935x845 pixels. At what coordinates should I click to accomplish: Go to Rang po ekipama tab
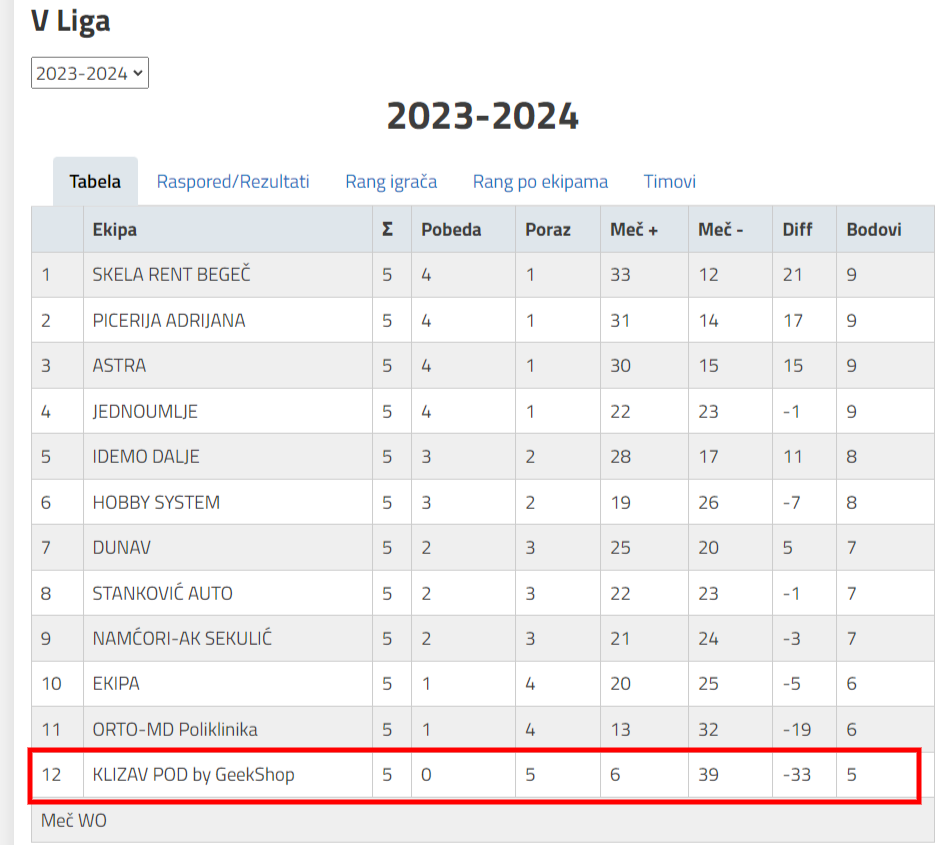(540, 182)
